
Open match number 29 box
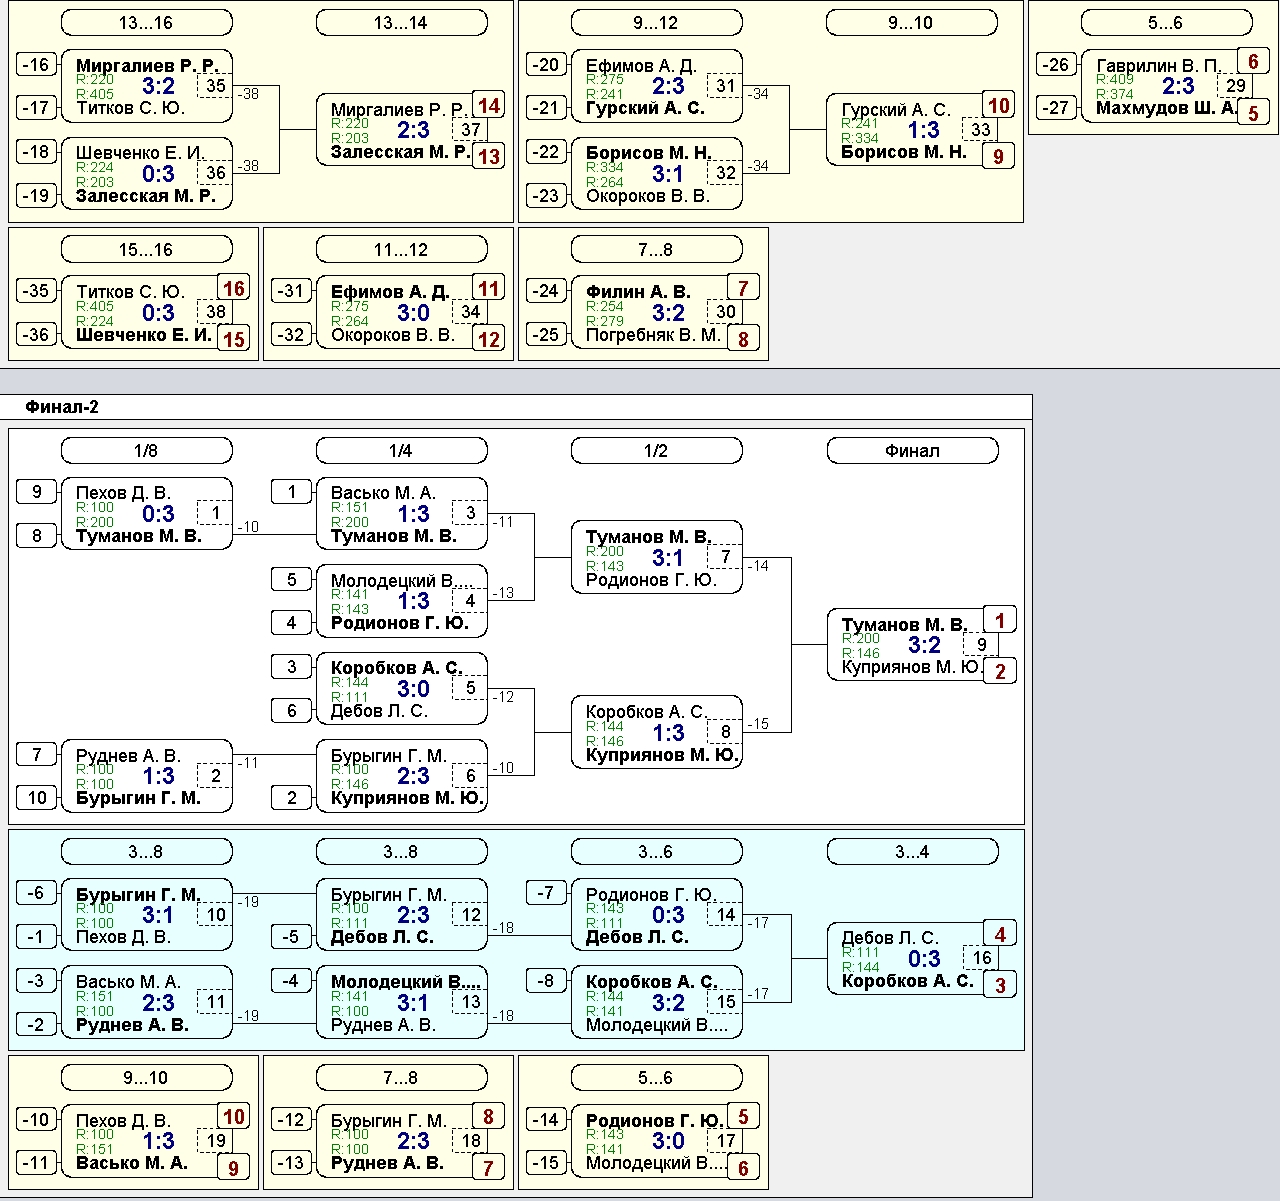(x=1236, y=86)
